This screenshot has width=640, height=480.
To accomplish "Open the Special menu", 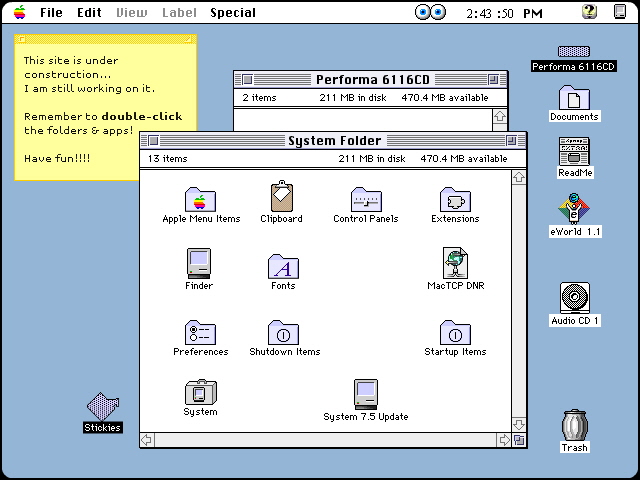I will tap(233, 13).
